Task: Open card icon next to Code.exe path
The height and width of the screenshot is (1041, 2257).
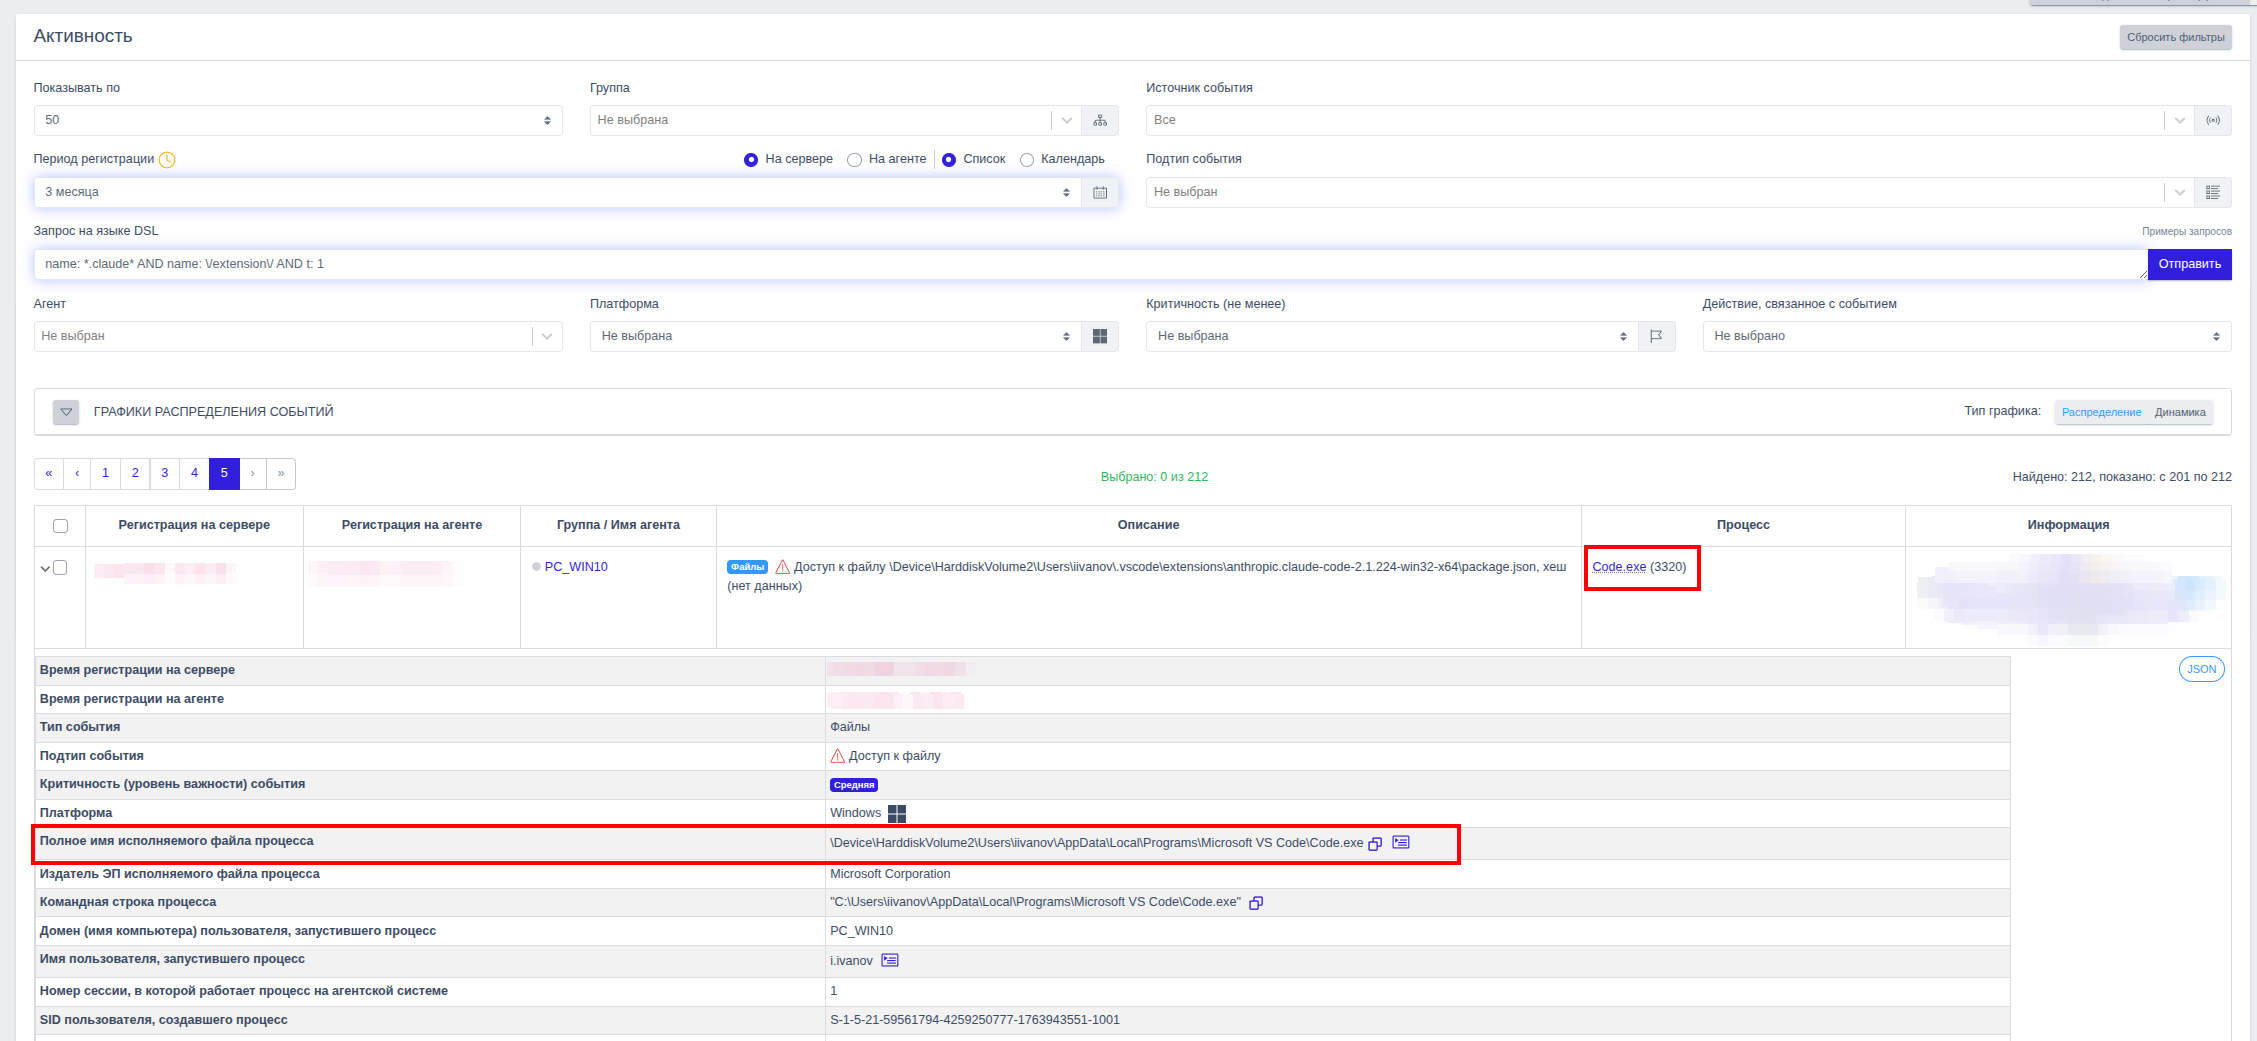Action: point(1401,842)
